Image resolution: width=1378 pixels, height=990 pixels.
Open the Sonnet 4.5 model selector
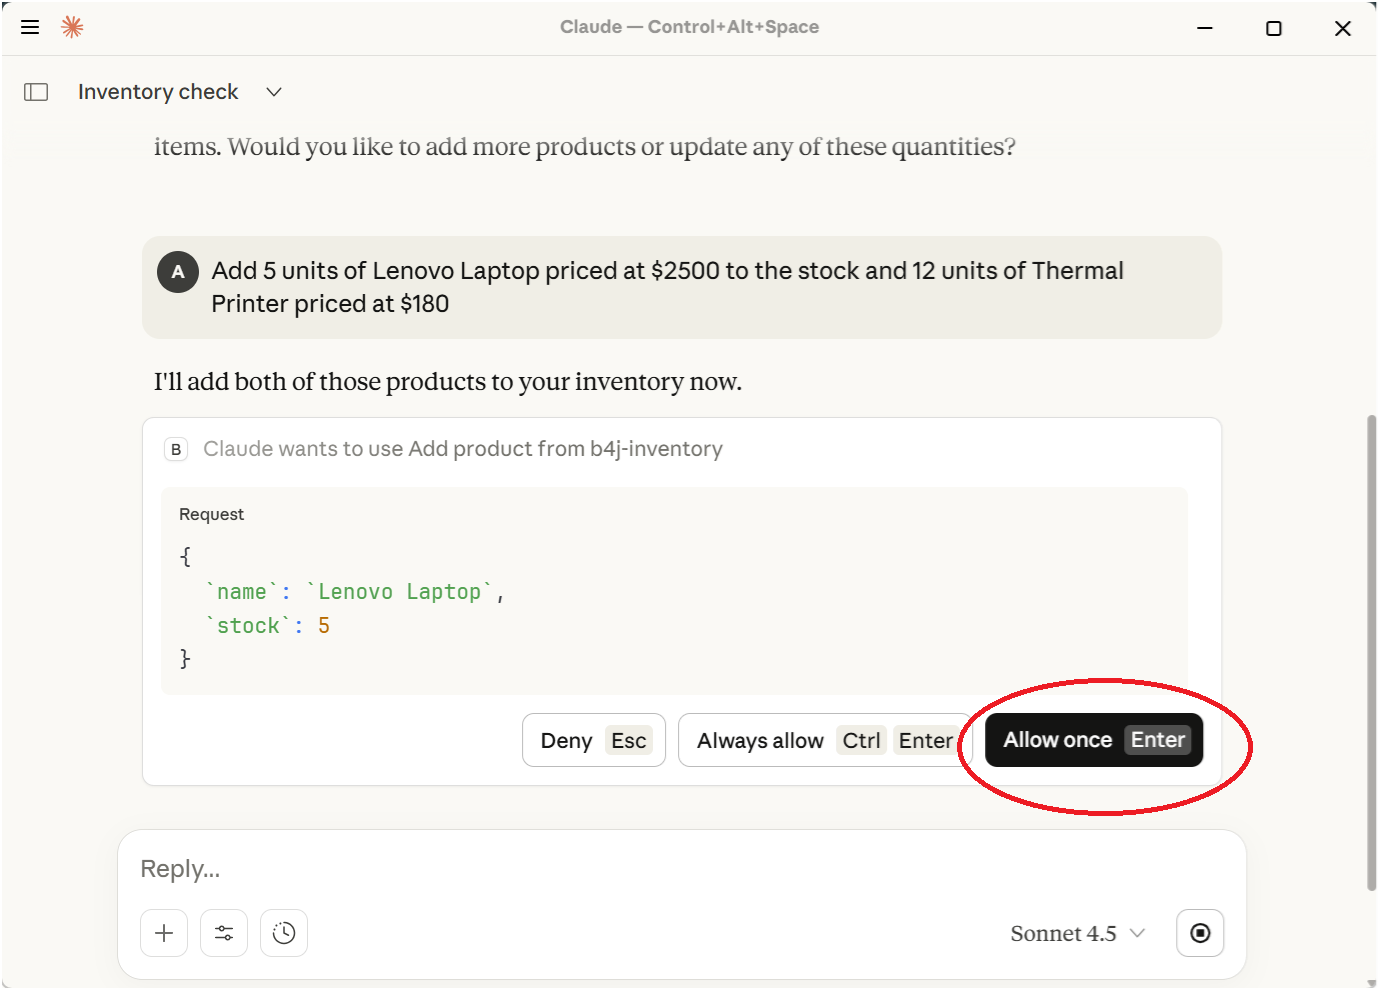[x=1077, y=933]
